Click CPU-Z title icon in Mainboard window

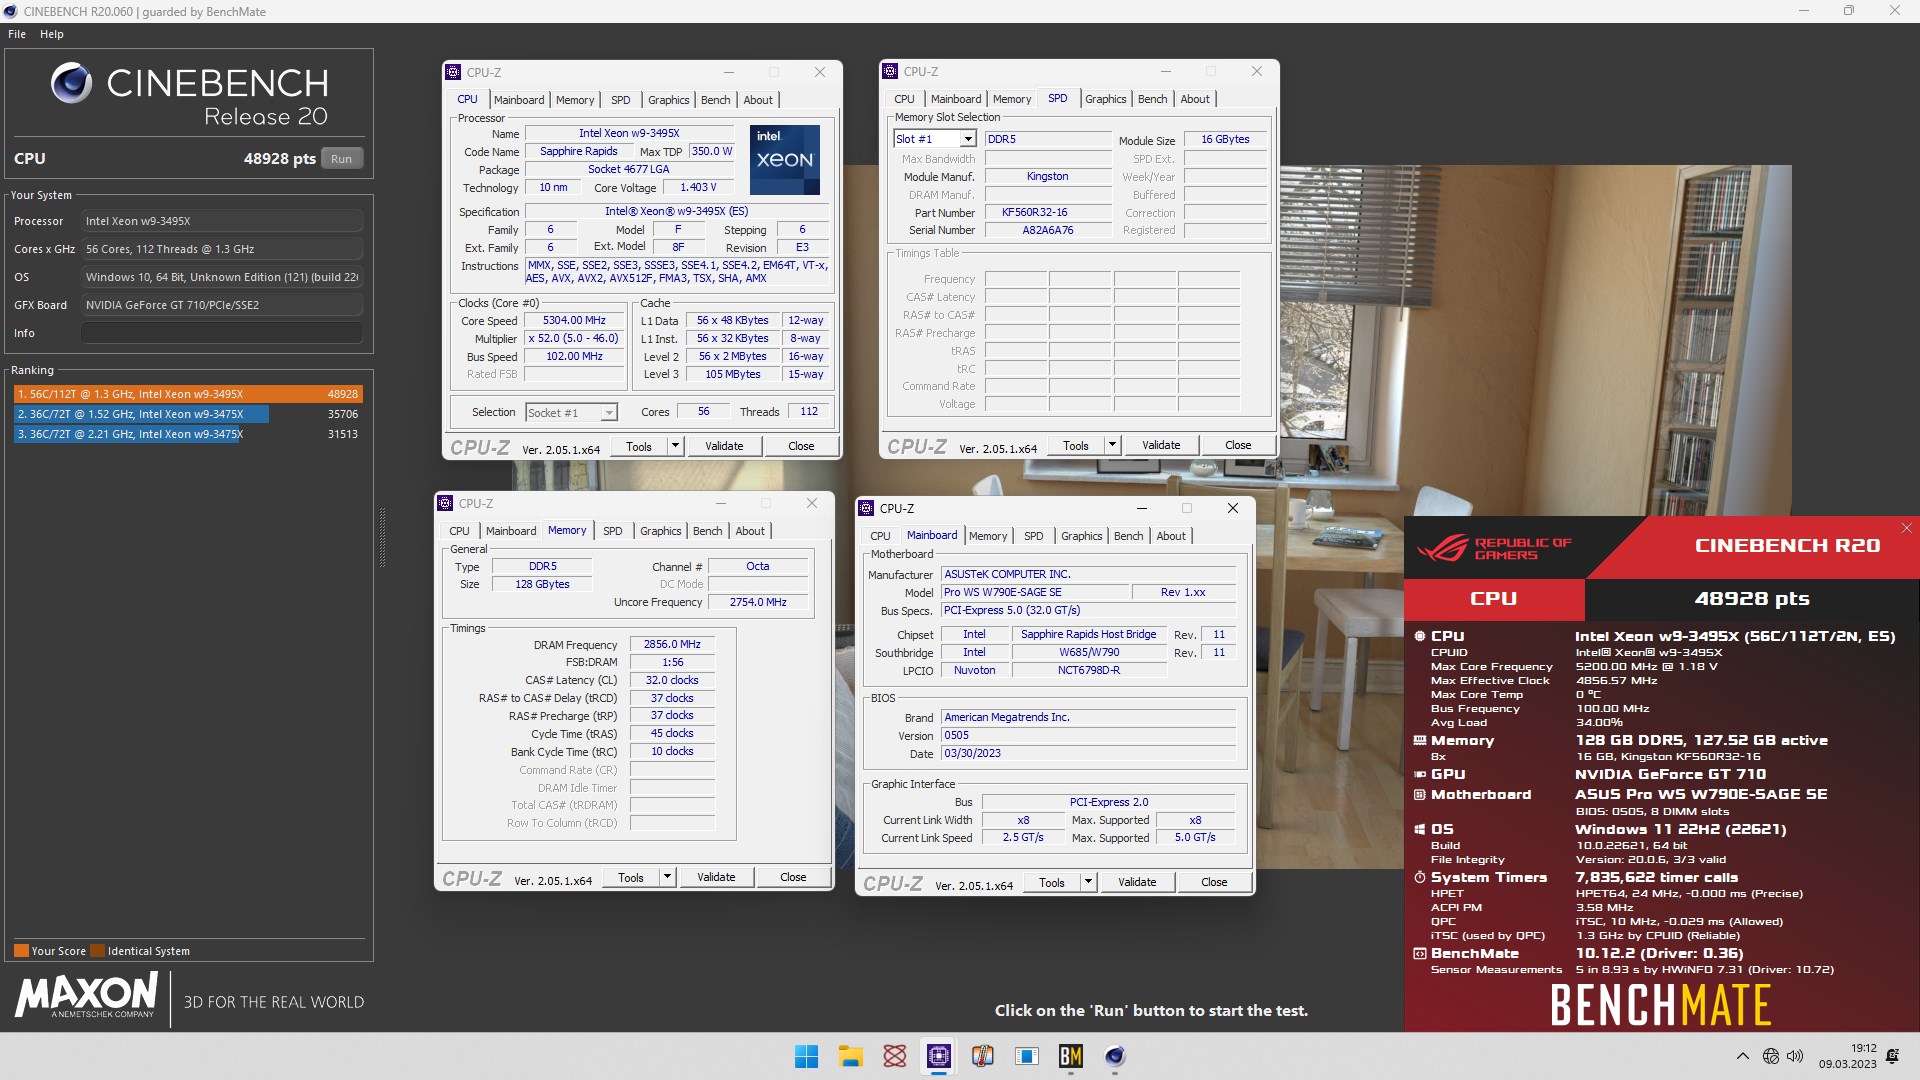pyautogui.click(x=866, y=508)
